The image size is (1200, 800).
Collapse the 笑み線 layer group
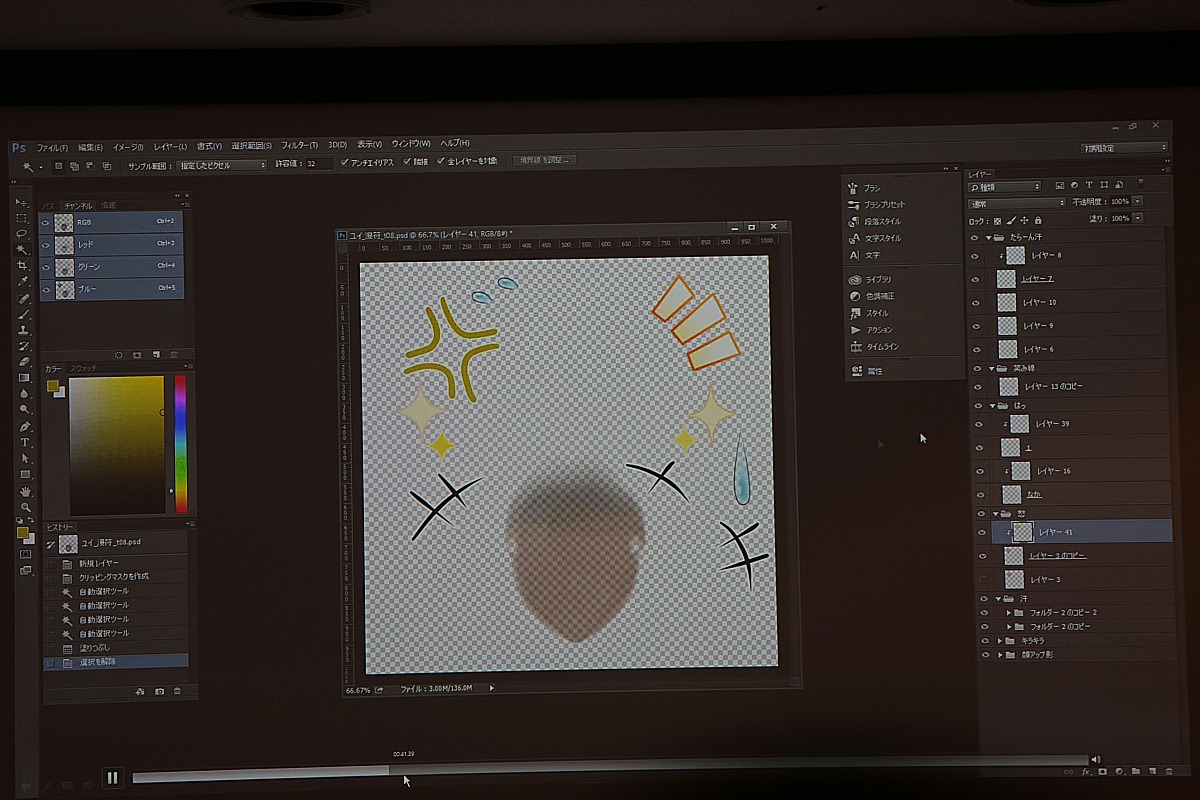tap(991, 368)
